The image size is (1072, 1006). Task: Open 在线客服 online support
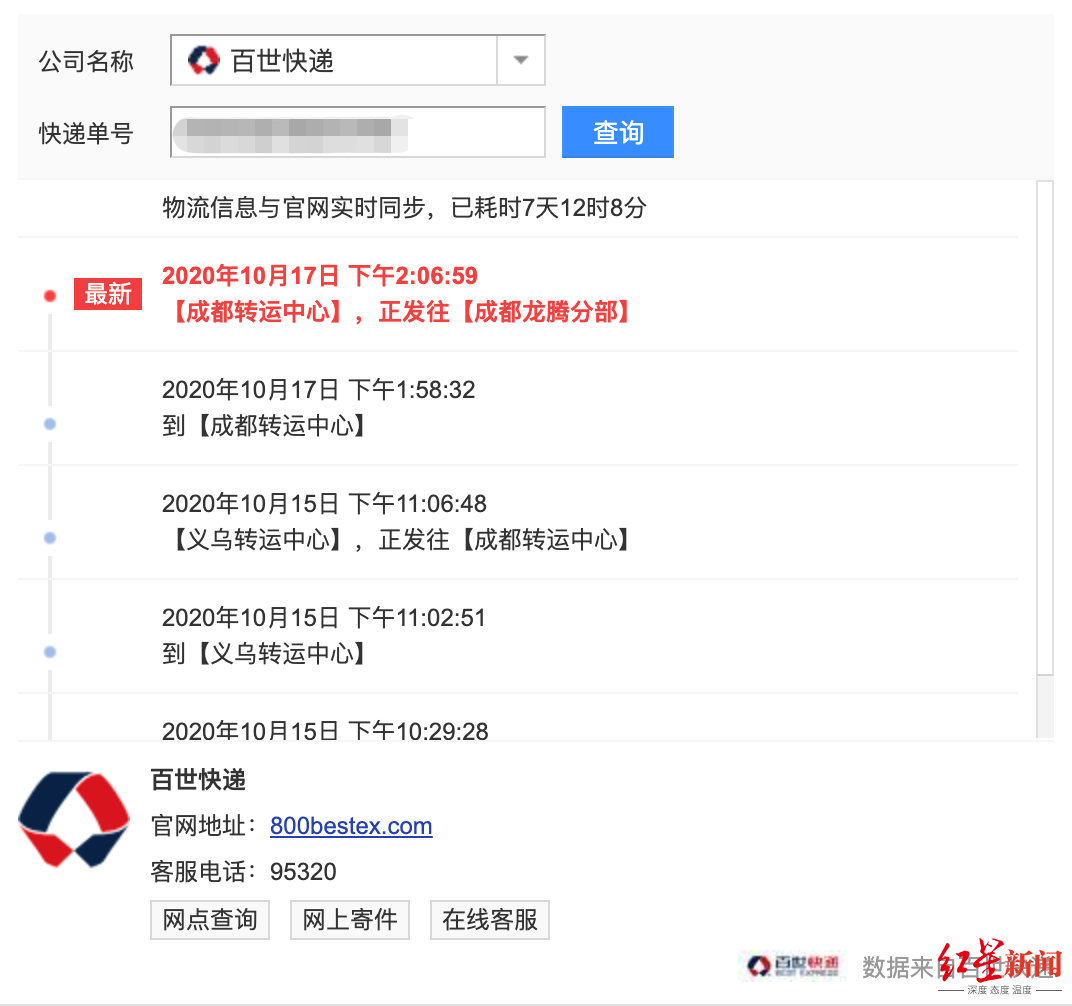[x=490, y=920]
